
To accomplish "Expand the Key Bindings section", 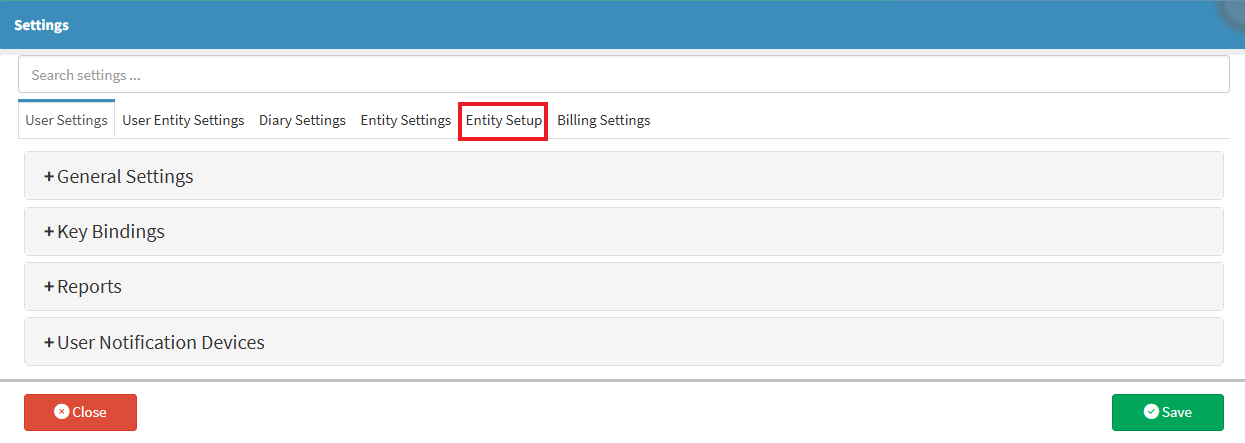I will tap(623, 231).
